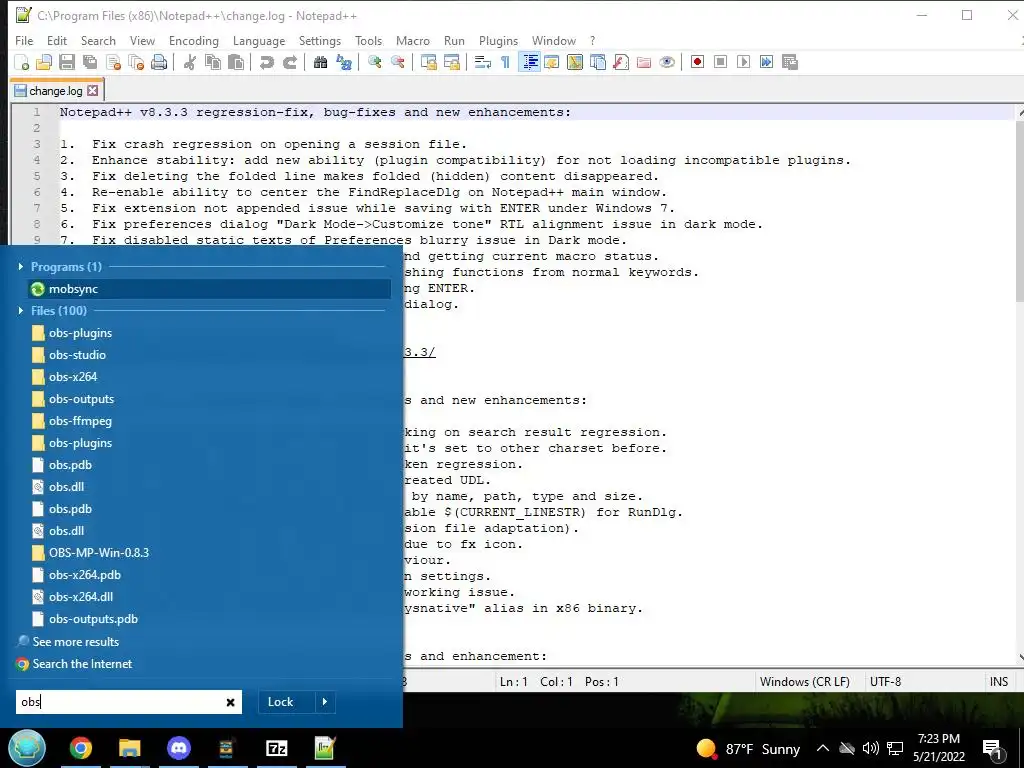The height and width of the screenshot is (768, 1024).
Task: Start macro recording with the red dot
Action: [x=697, y=62]
